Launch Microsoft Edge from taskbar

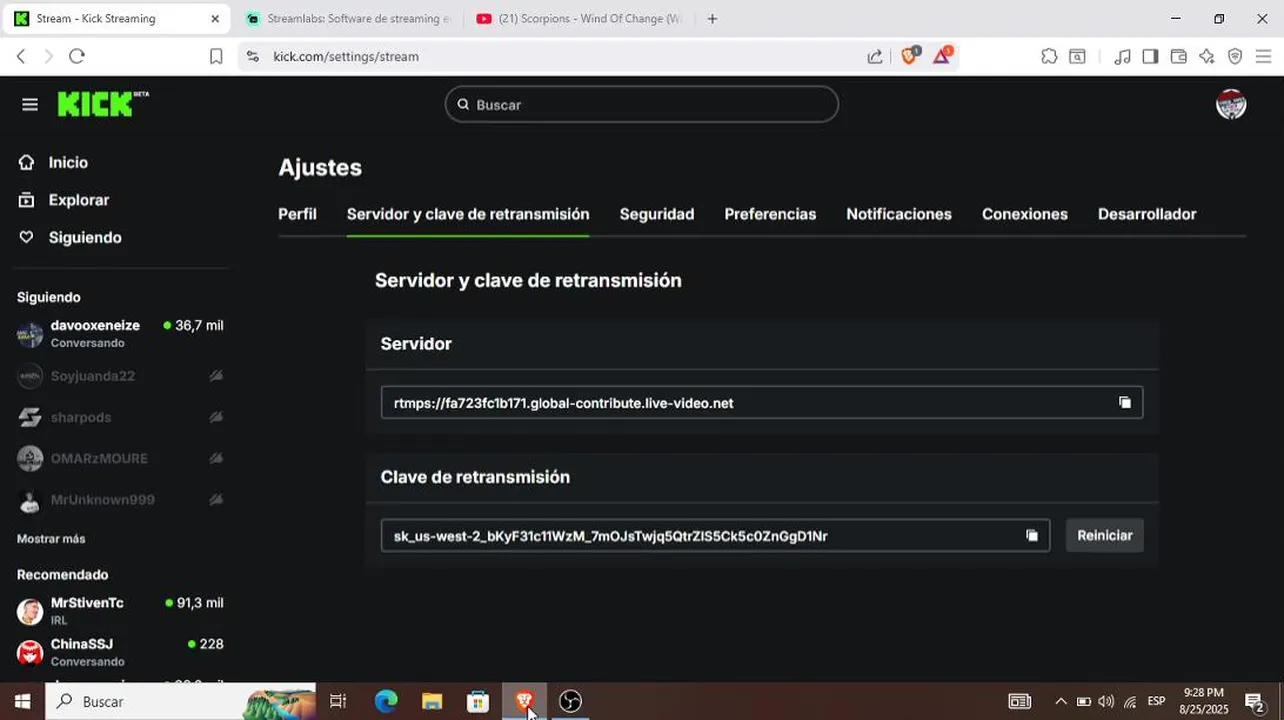click(386, 702)
